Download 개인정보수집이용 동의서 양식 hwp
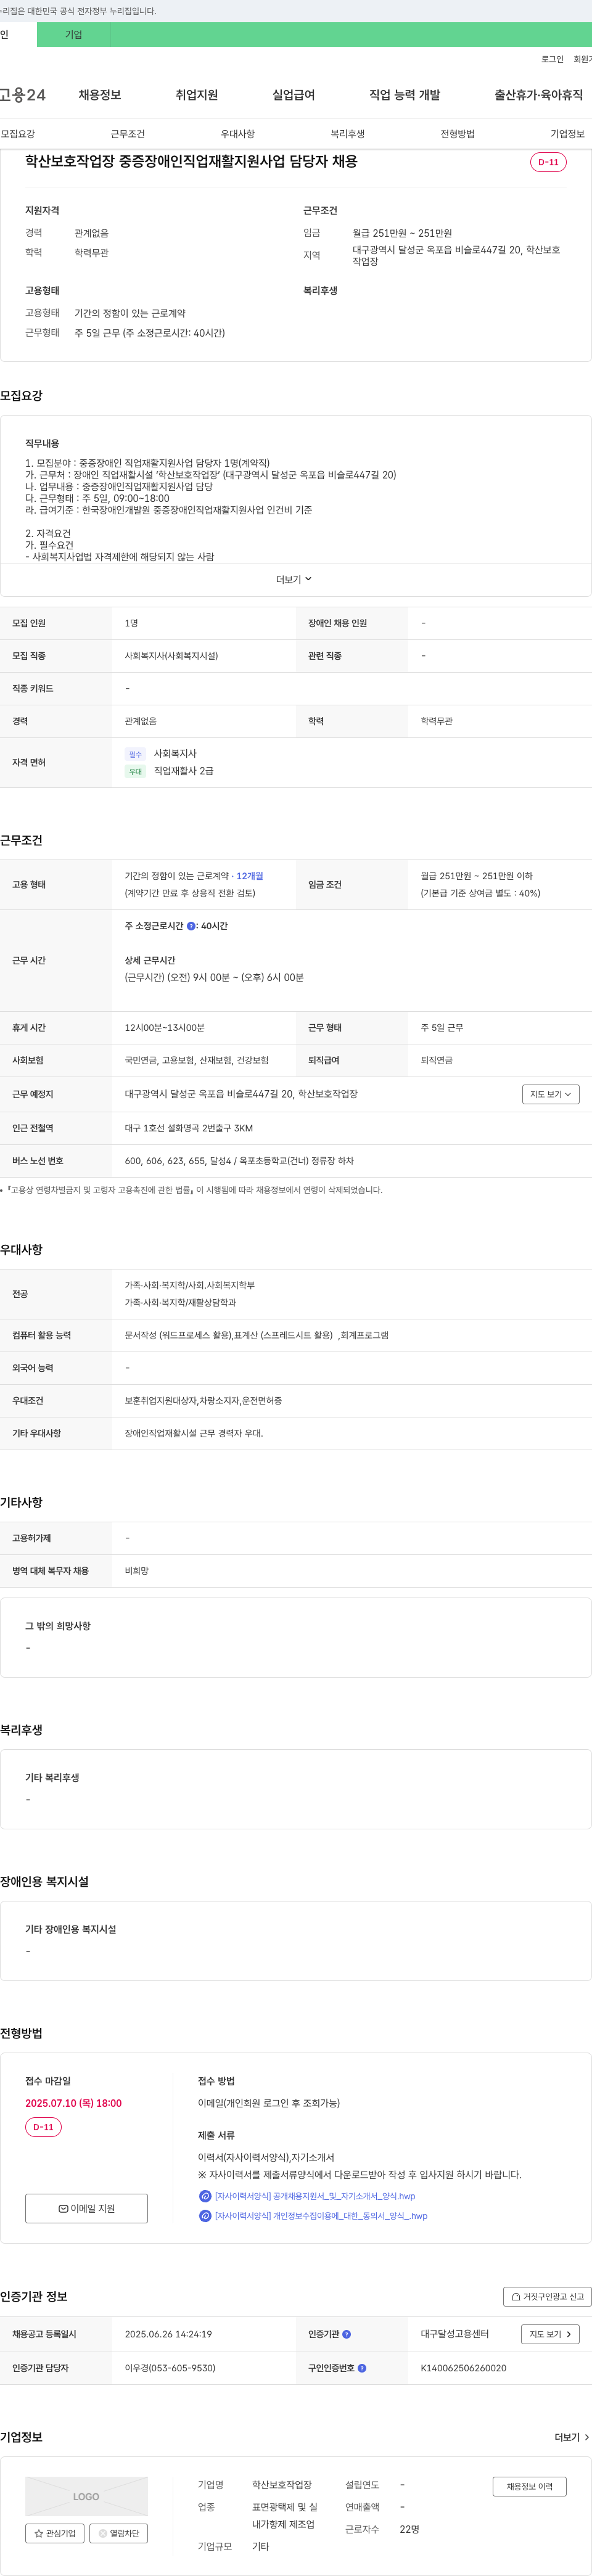Image resolution: width=592 pixels, height=2576 pixels. click(321, 2216)
